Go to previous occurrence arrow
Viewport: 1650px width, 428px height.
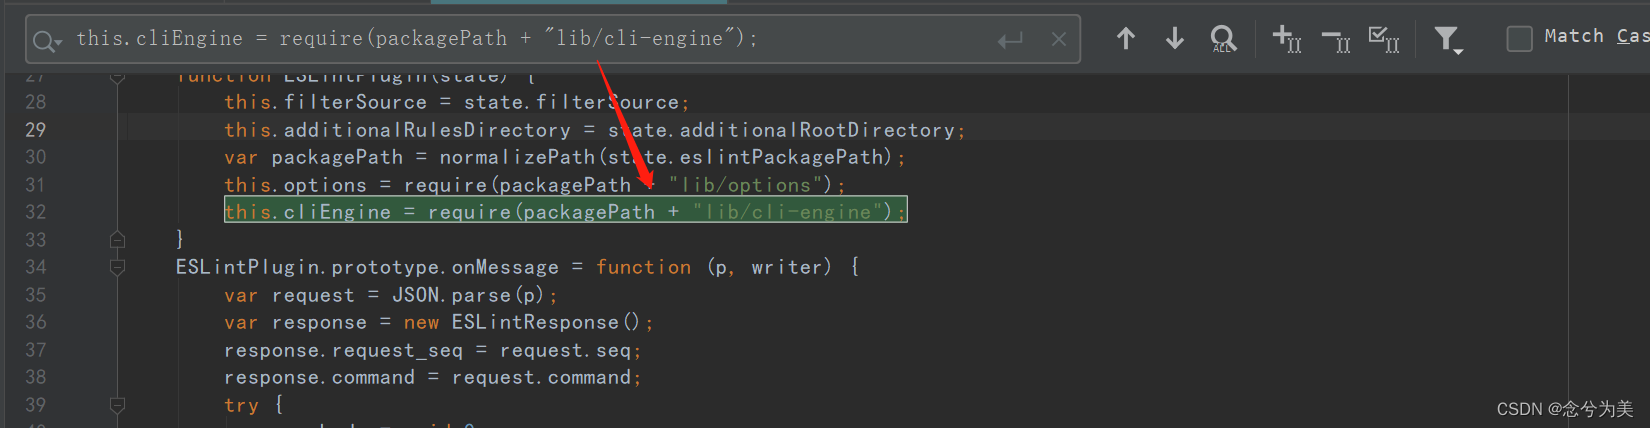point(1126,39)
